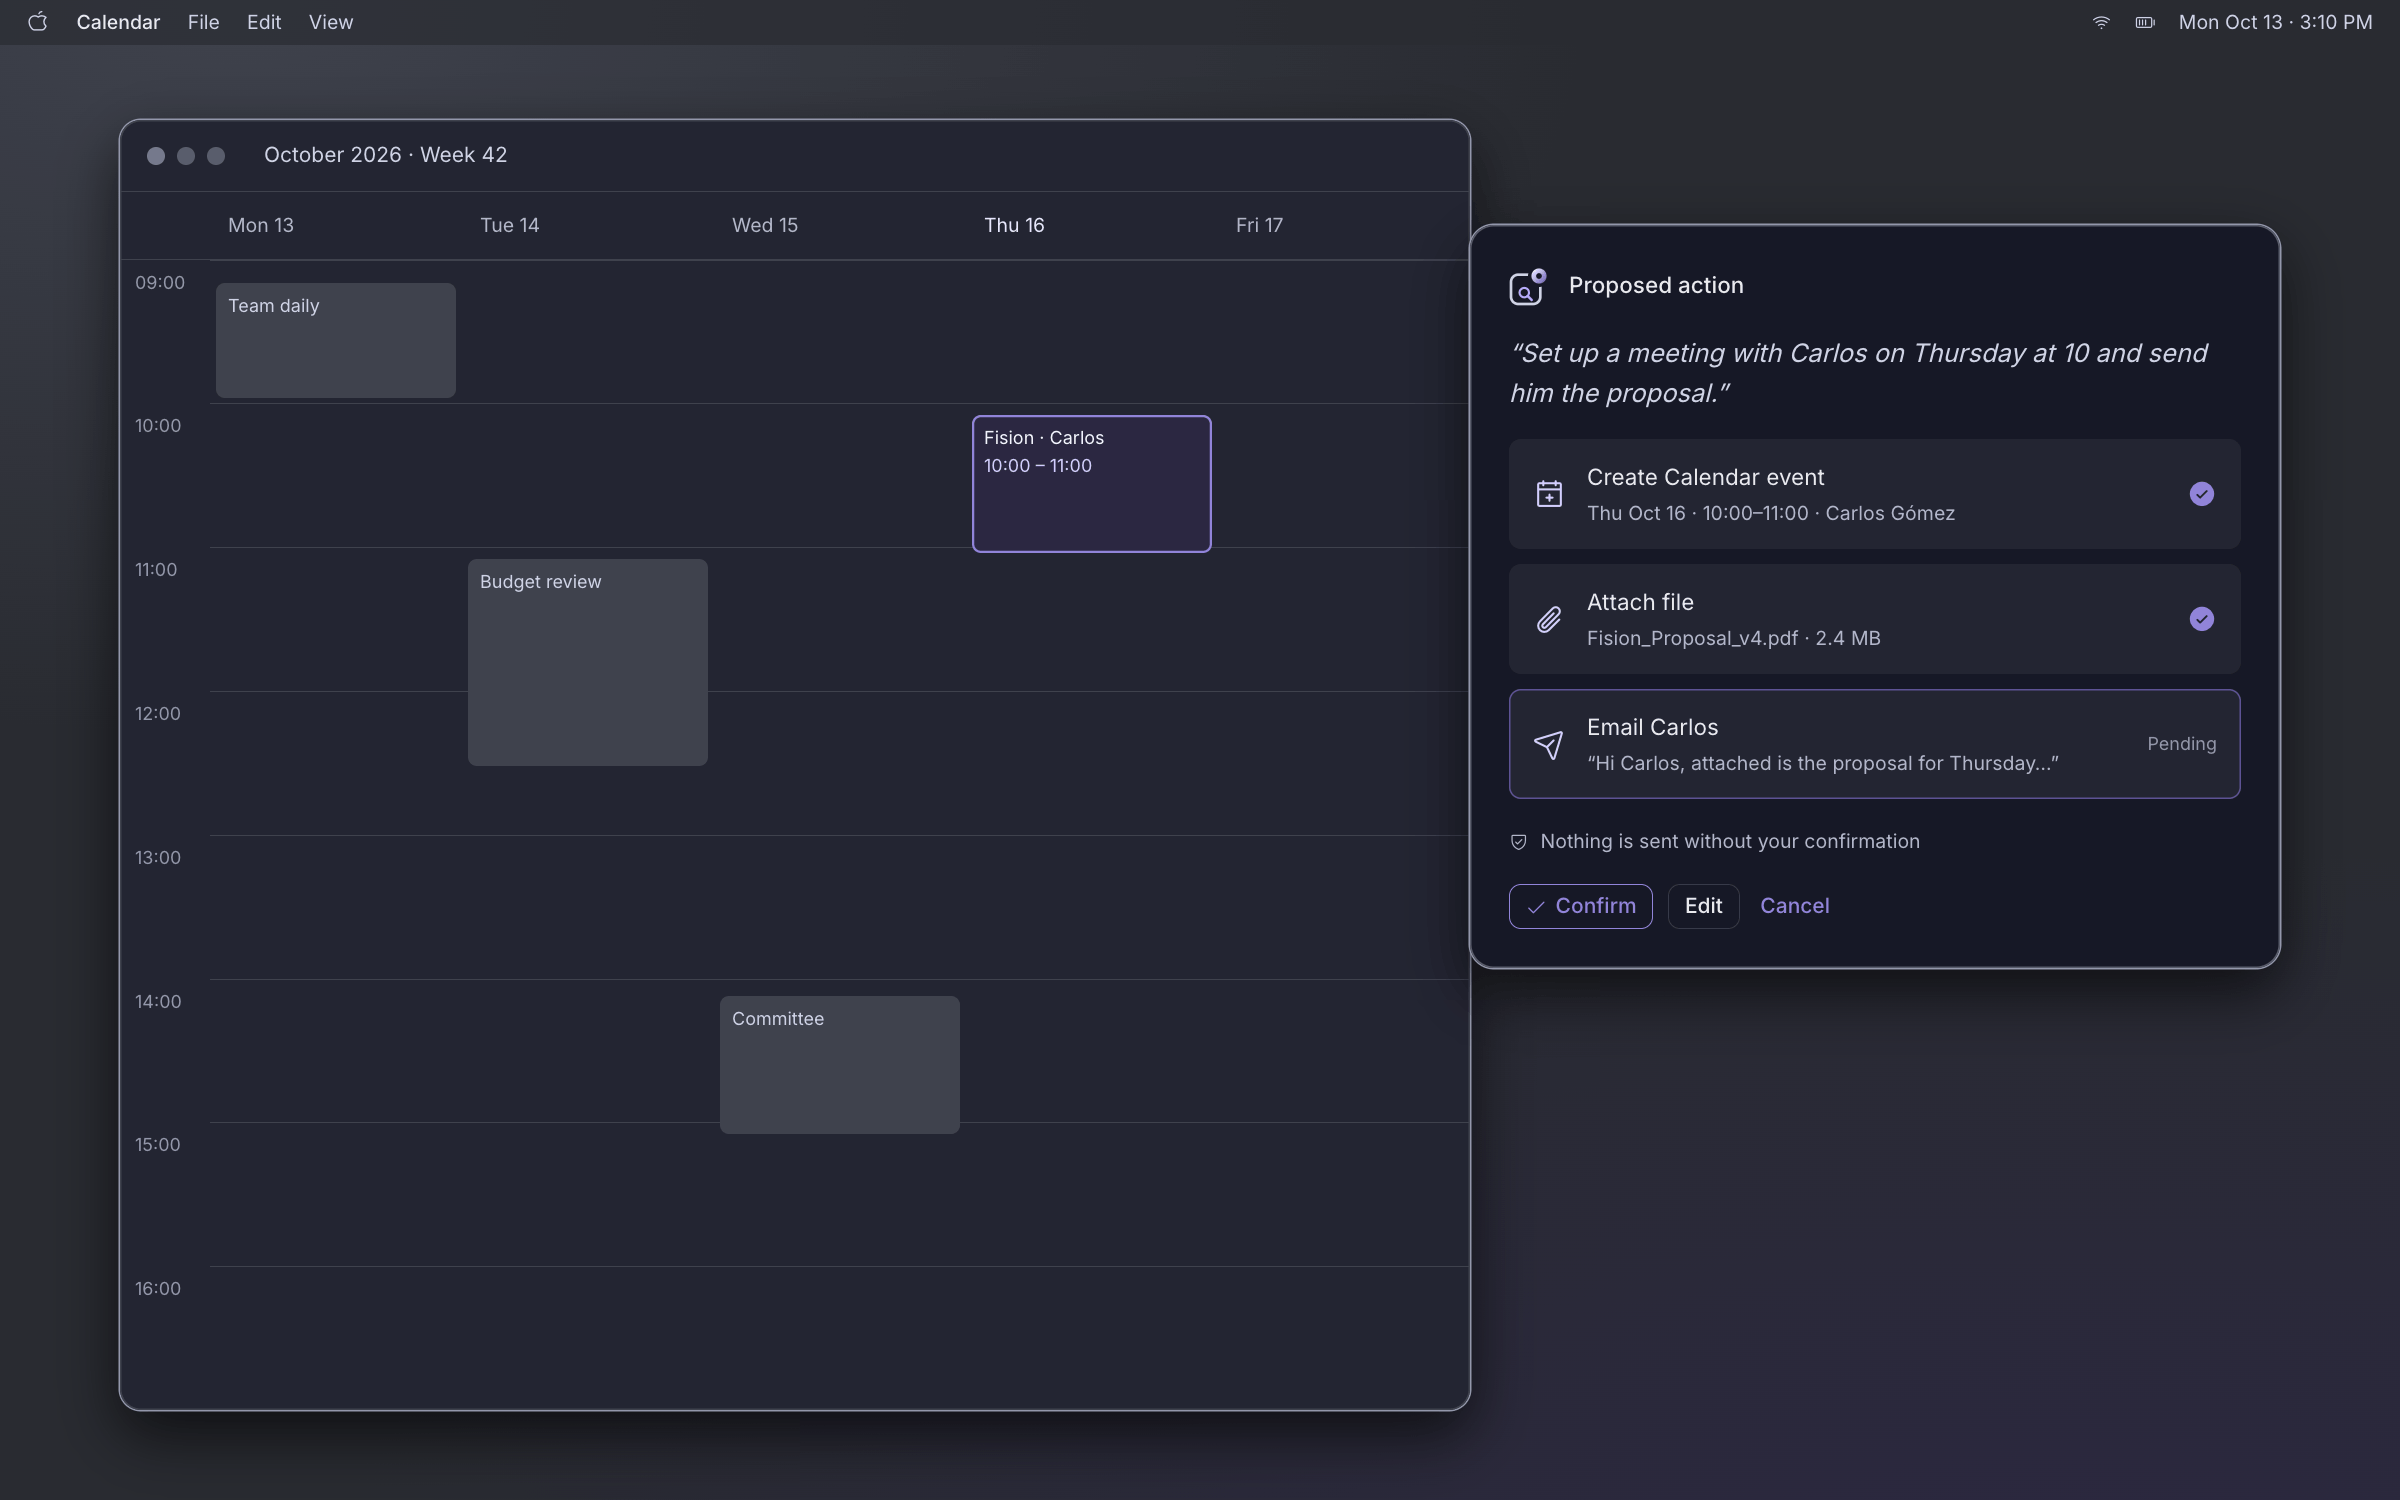Click the Nothing is sent without your confirmation note
The width and height of the screenshot is (2400, 1500).
pos(1729,841)
